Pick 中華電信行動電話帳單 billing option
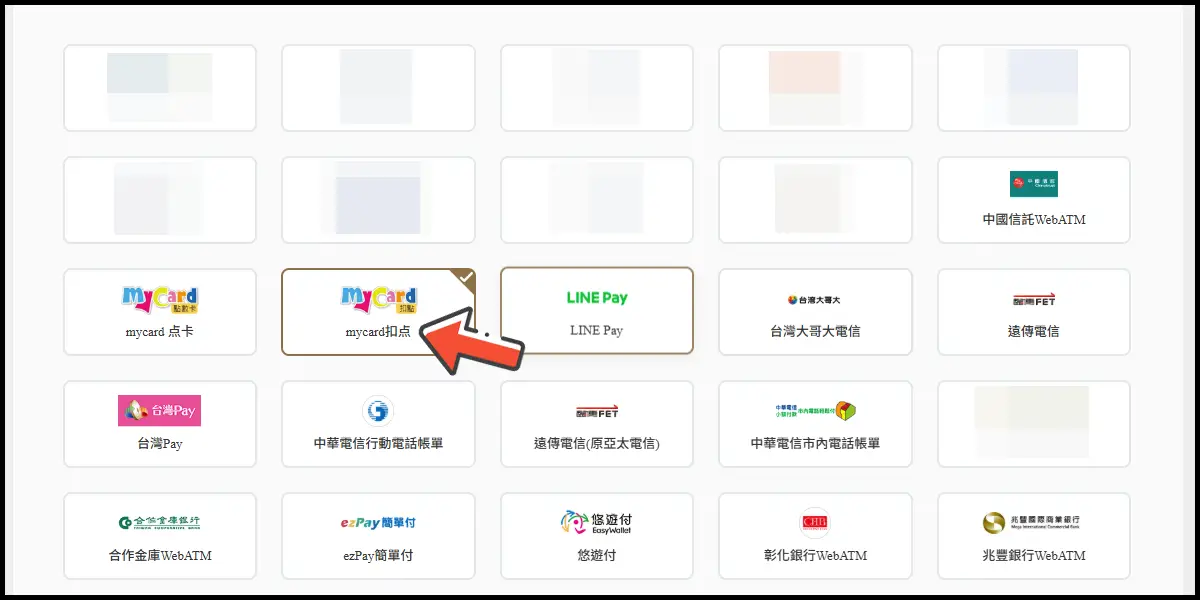Viewport: 1200px width, 600px height. [x=378, y=423]
